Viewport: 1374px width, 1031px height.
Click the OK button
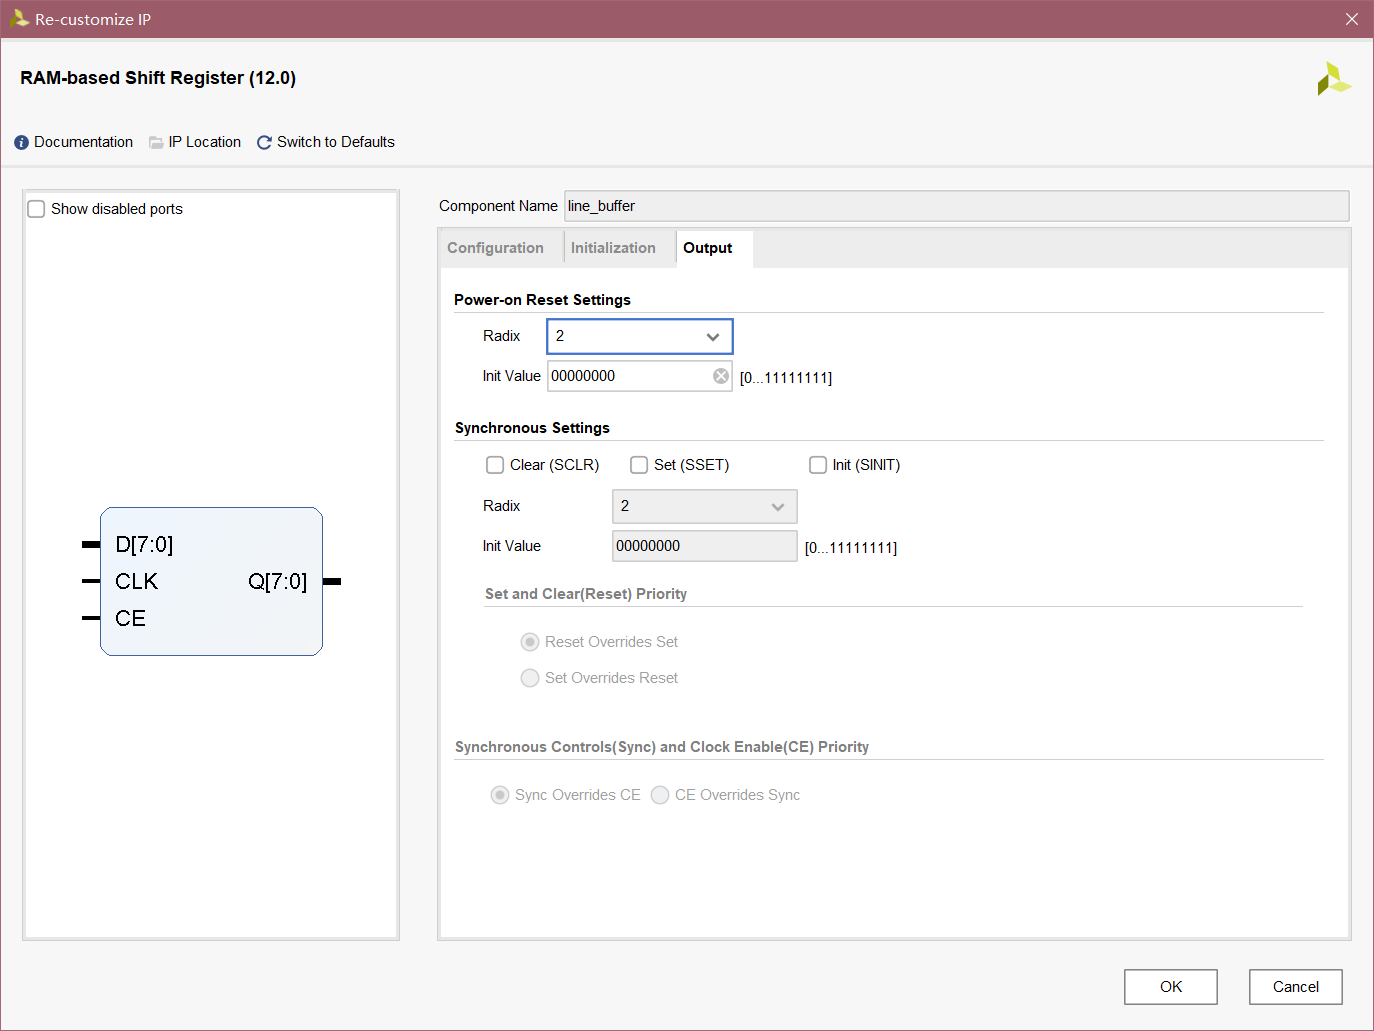click(x=1171, y=987)
